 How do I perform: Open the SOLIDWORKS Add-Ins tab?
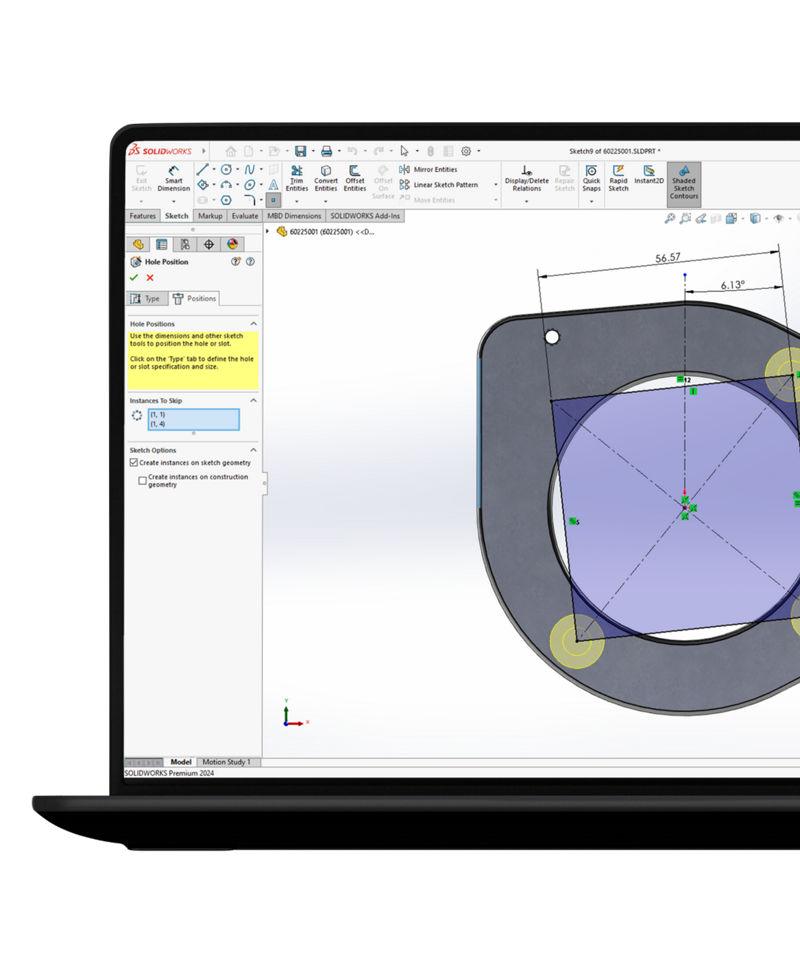pos(365,216)
